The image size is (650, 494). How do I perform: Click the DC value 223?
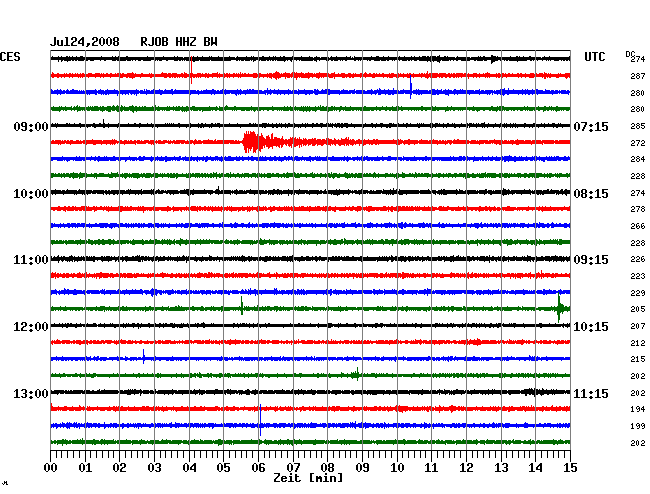pos(638,276)
